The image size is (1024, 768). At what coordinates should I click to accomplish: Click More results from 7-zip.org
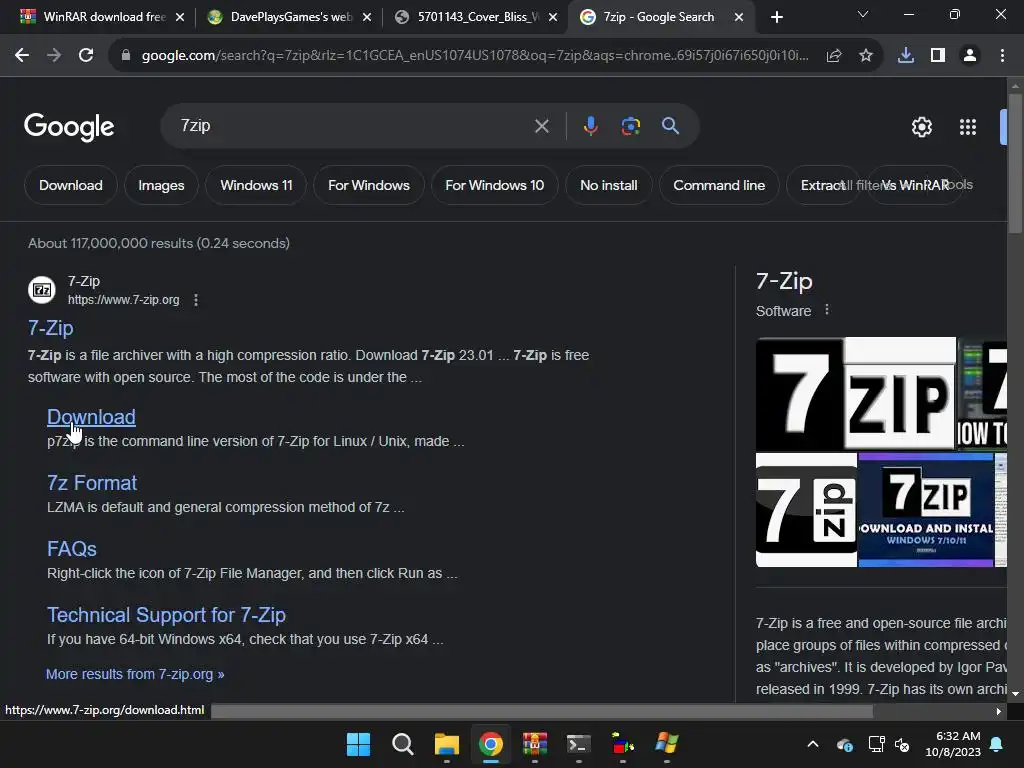point(135,674)
